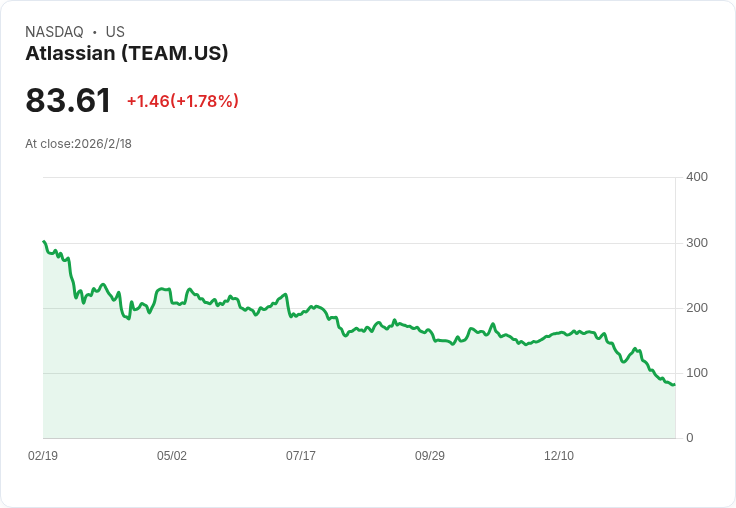
Task: Click the price line's lowest dip before 05/02
Action: point(129,318)
